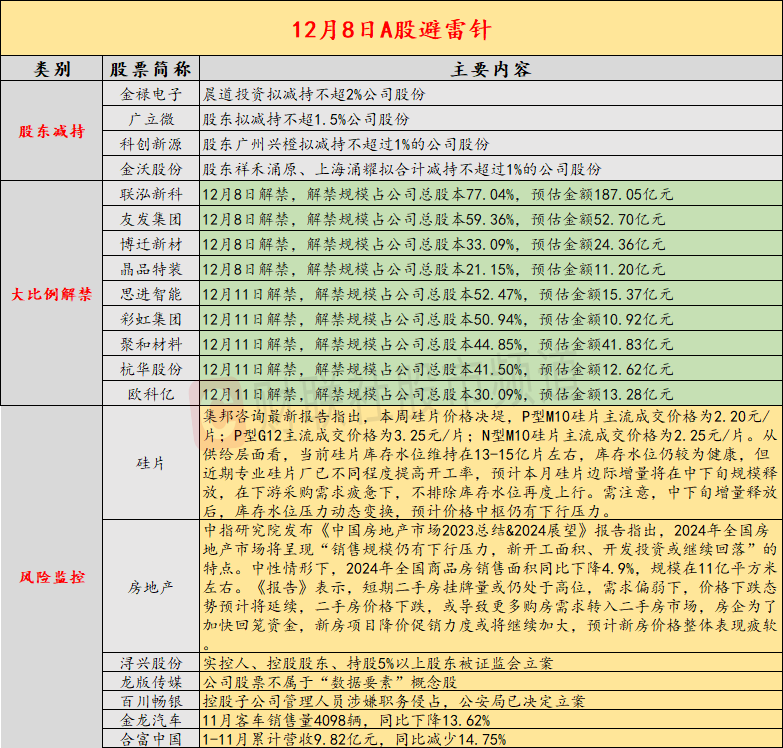Select stock name '欧科亿'
Screen dimensions: 783x748
[151, 393]
